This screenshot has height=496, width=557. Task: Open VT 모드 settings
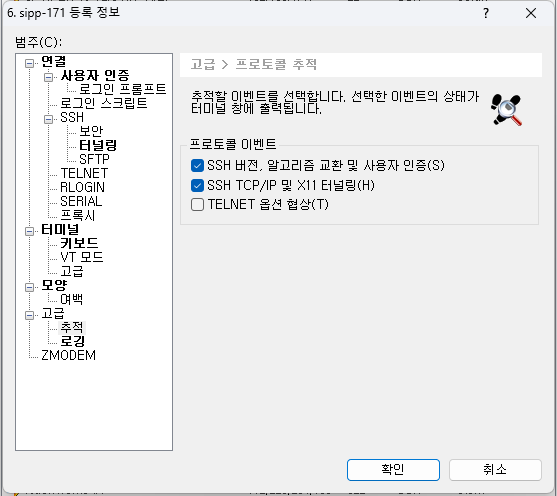point(82,257)
